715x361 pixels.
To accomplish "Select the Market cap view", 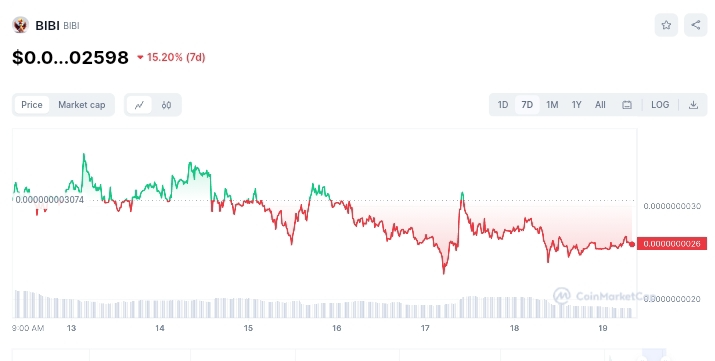I will pyautogui.click(x=82, y=105).
